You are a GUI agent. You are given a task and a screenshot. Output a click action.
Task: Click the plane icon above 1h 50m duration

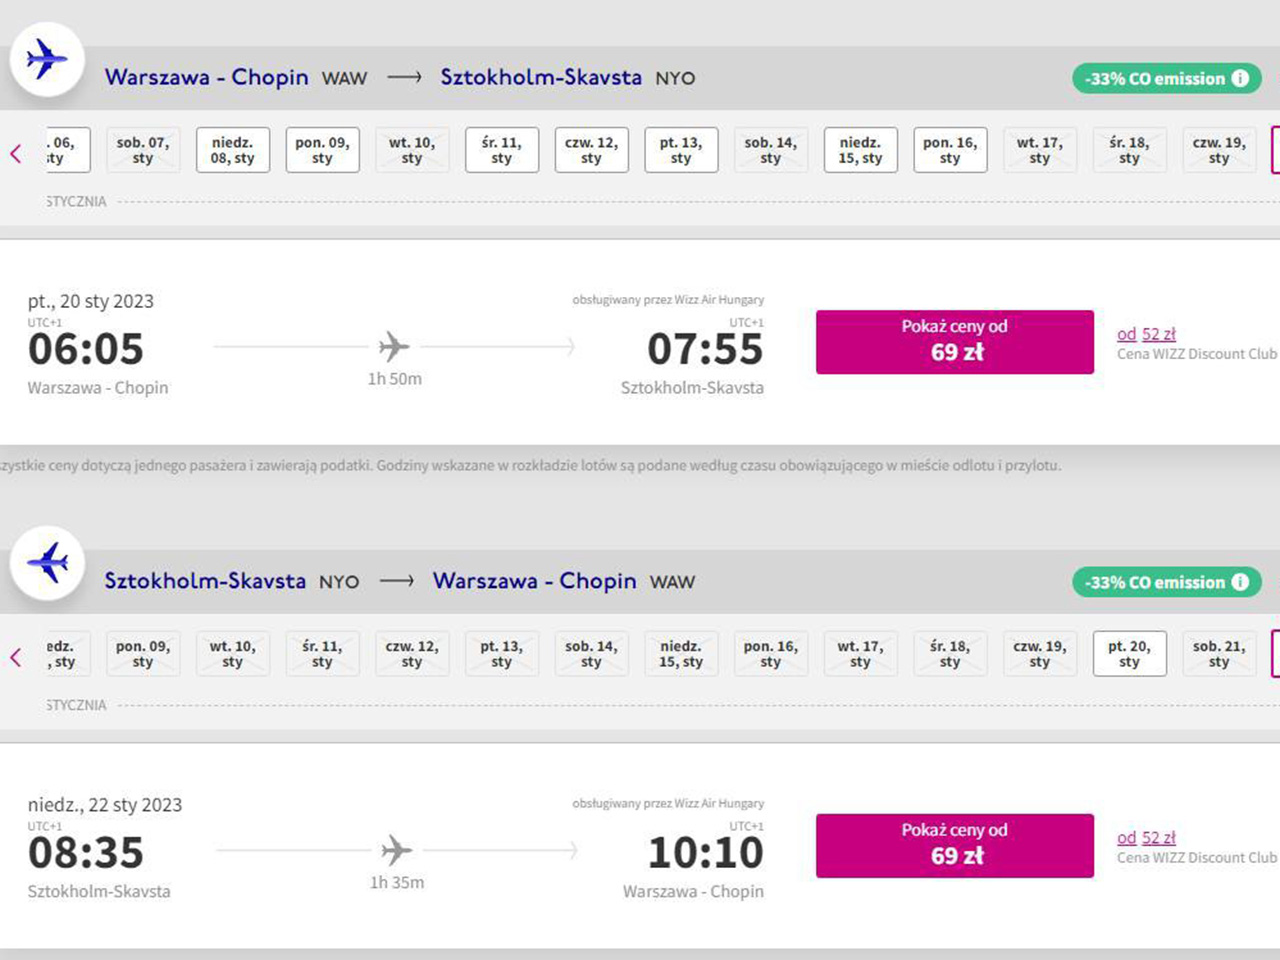tap(394, 347)
